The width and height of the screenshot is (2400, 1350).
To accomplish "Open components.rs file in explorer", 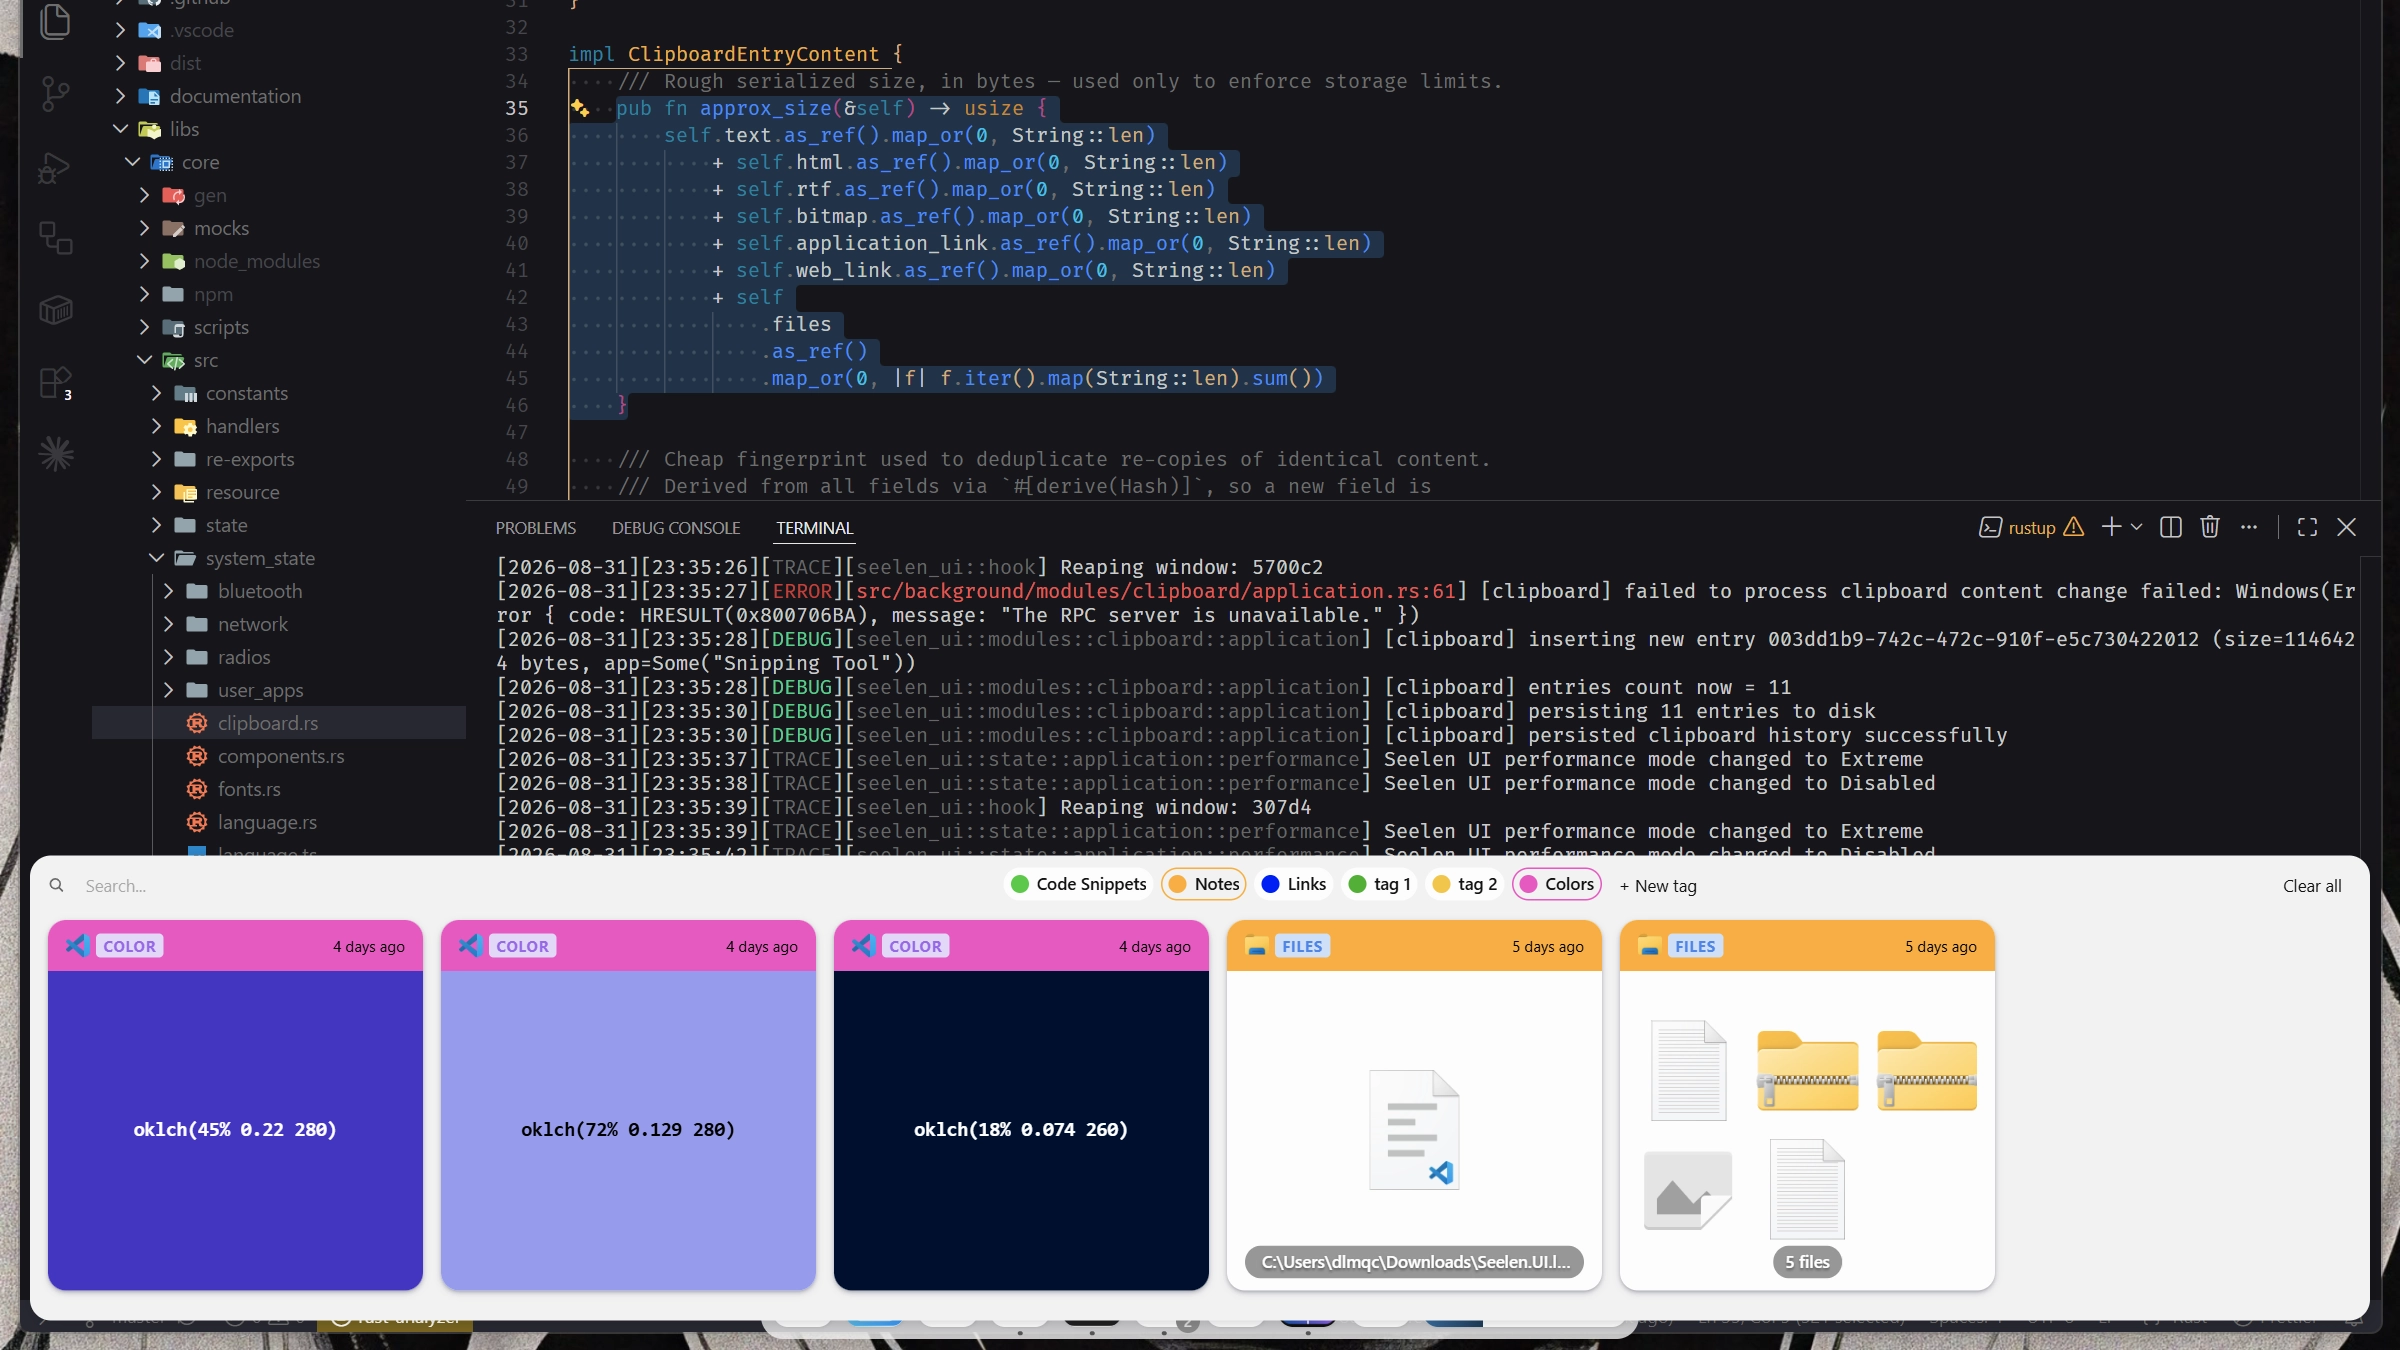I will point(279,756).
